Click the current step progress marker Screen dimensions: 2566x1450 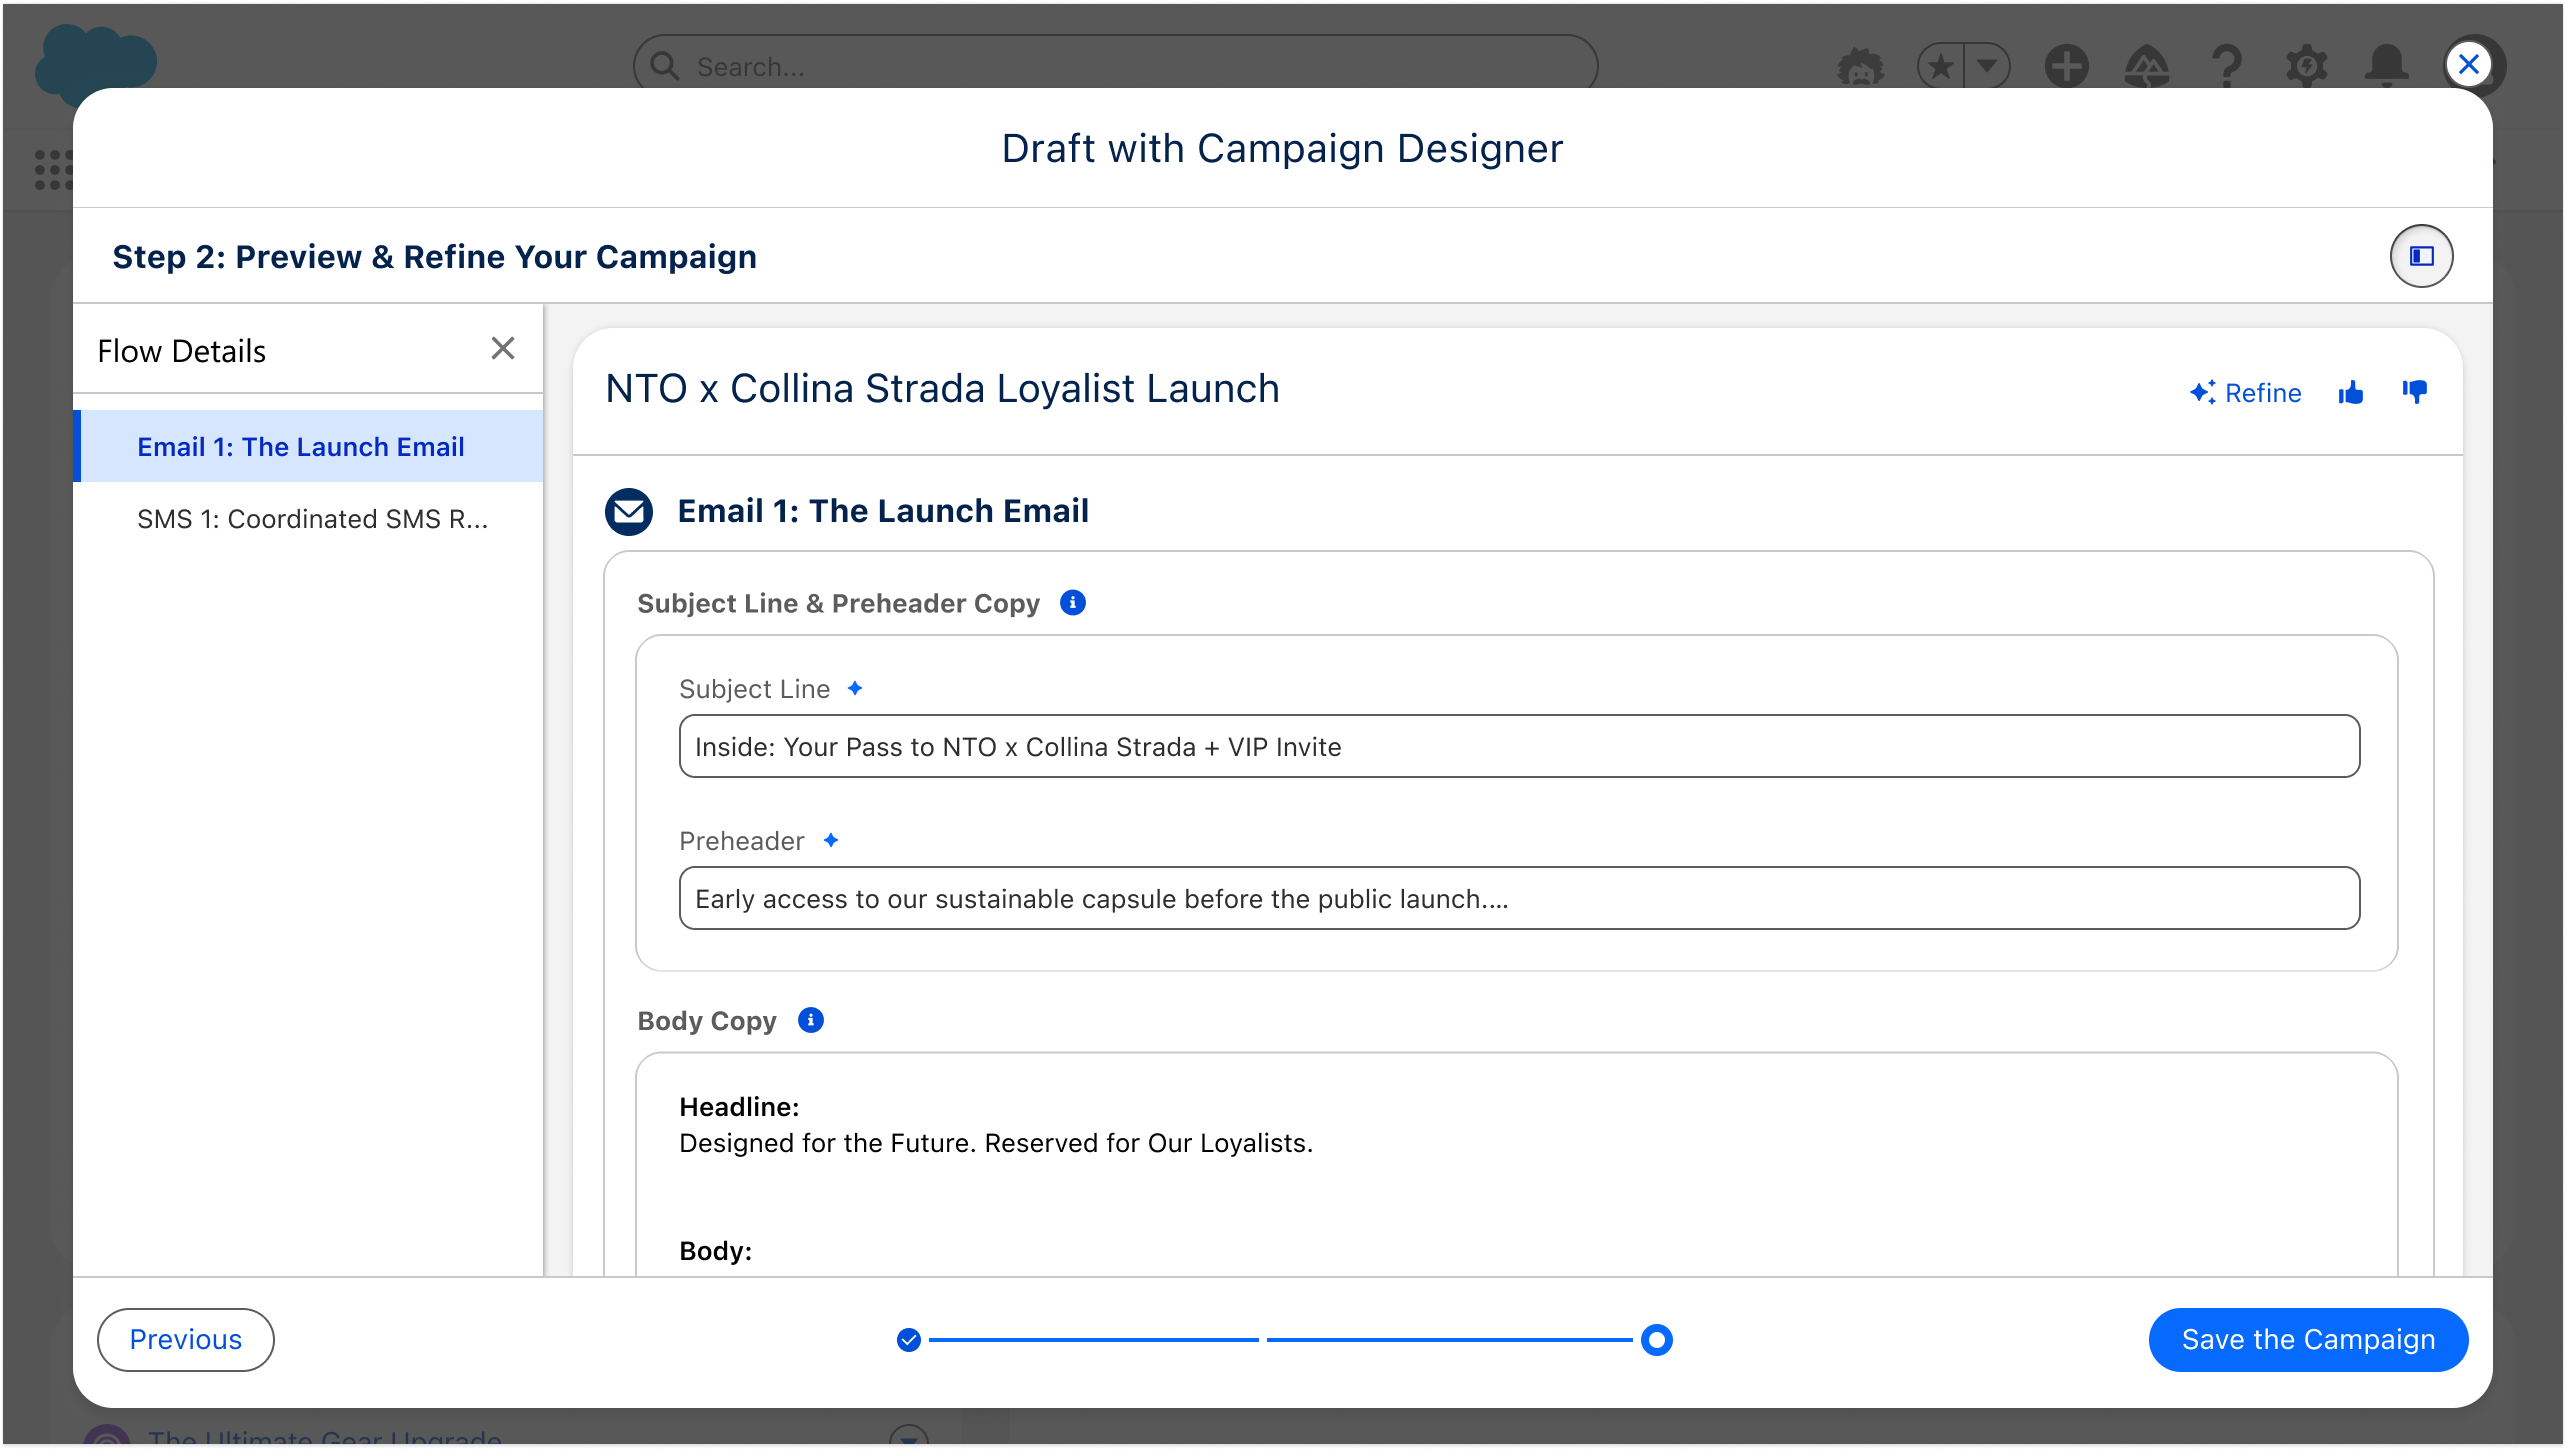pyautogui.click(x=1657, y=1339)
